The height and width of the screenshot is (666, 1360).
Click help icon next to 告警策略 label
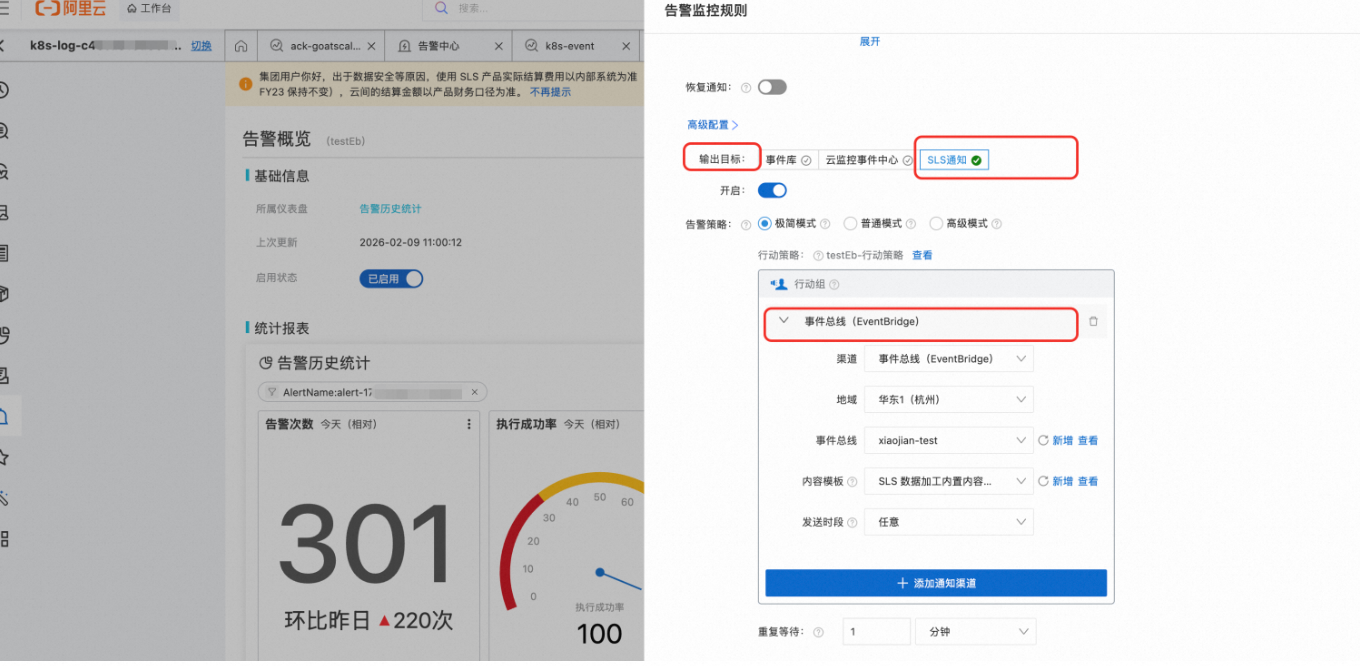pos(745,224)
